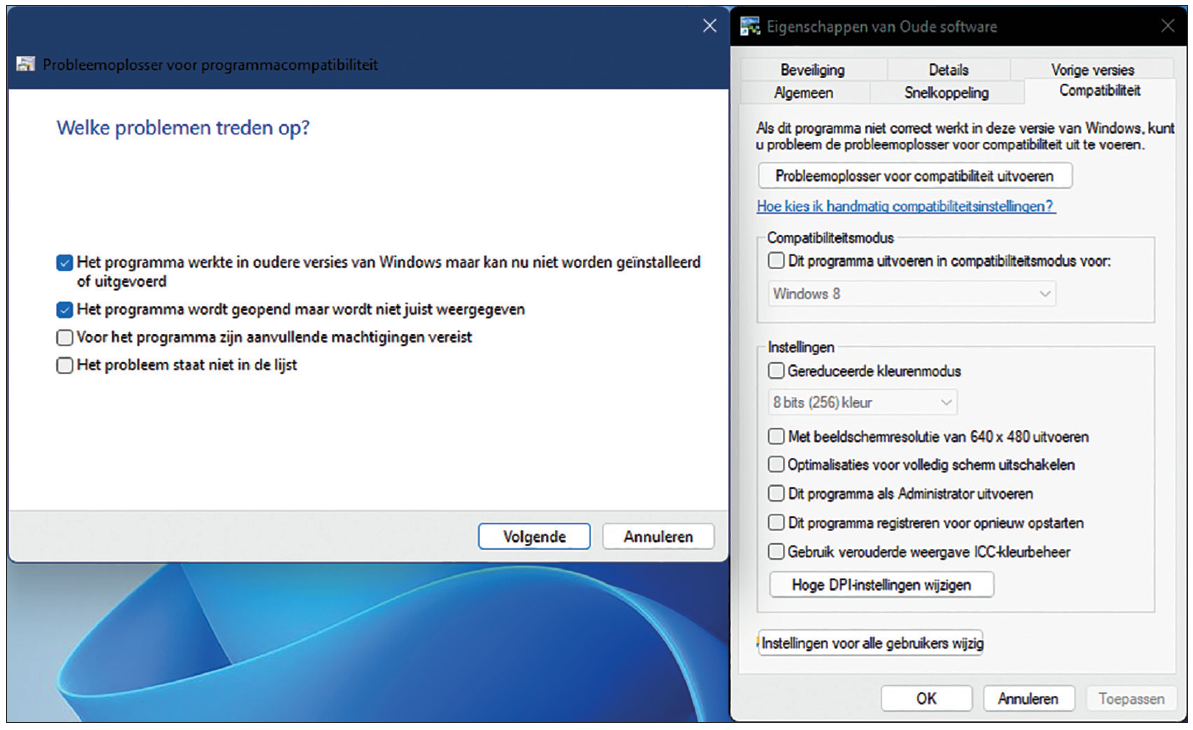Screen dimensions: 1193x730
Task: Switch to the Beveiliging tab
Action: click(x=813, y=70)
